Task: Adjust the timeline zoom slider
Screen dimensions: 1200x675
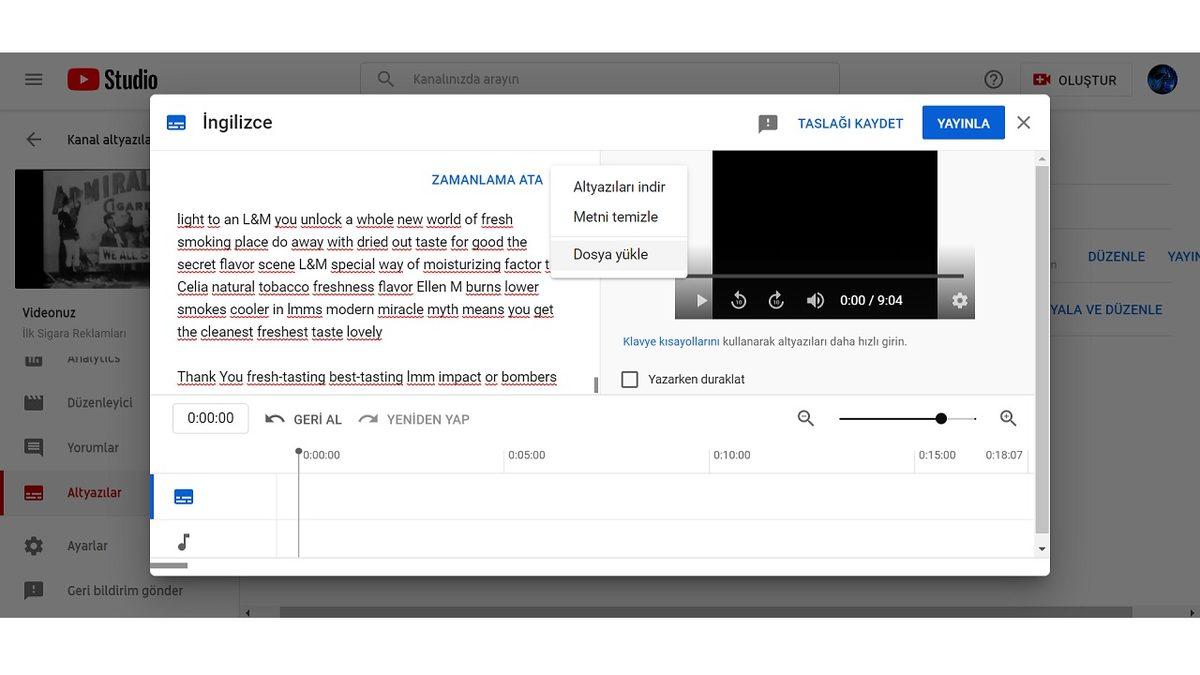Action: click(x=941, y=418)
